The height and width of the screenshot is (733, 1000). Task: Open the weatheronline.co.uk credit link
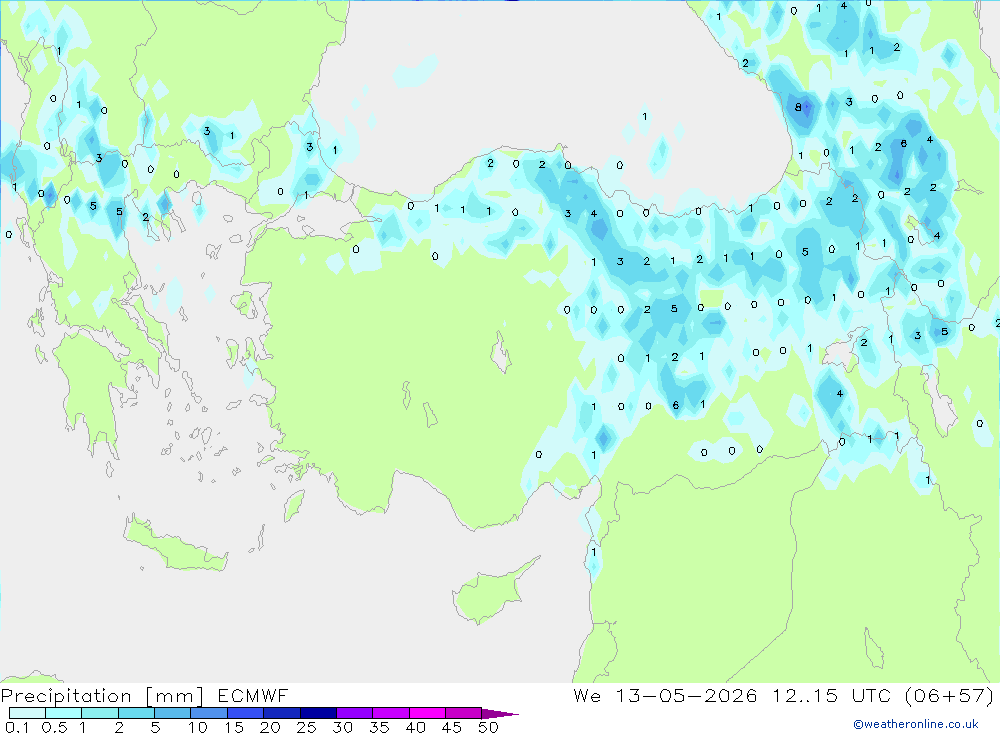coord(916,724)
